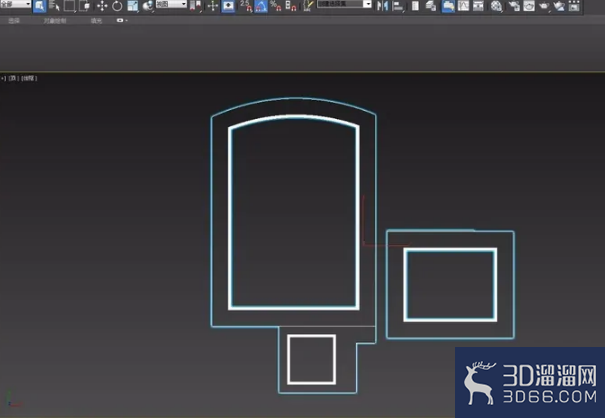The image size is (605, 418).
Task: Open the [线框] viewport shading menu
Action: 29,78
